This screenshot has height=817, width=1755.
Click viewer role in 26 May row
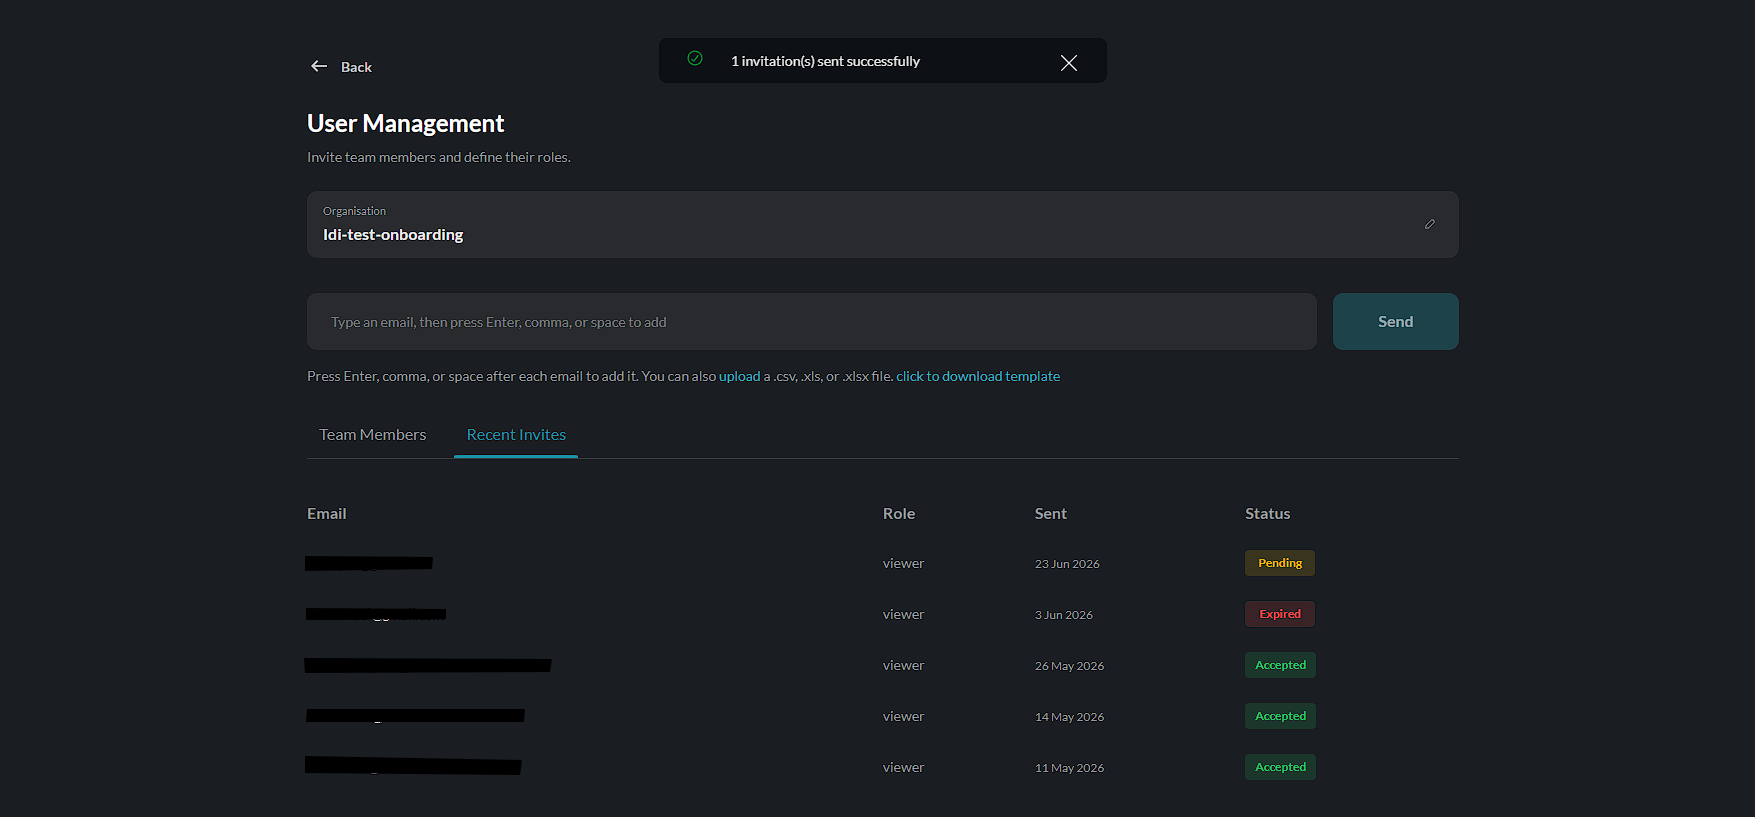point(903,666)
